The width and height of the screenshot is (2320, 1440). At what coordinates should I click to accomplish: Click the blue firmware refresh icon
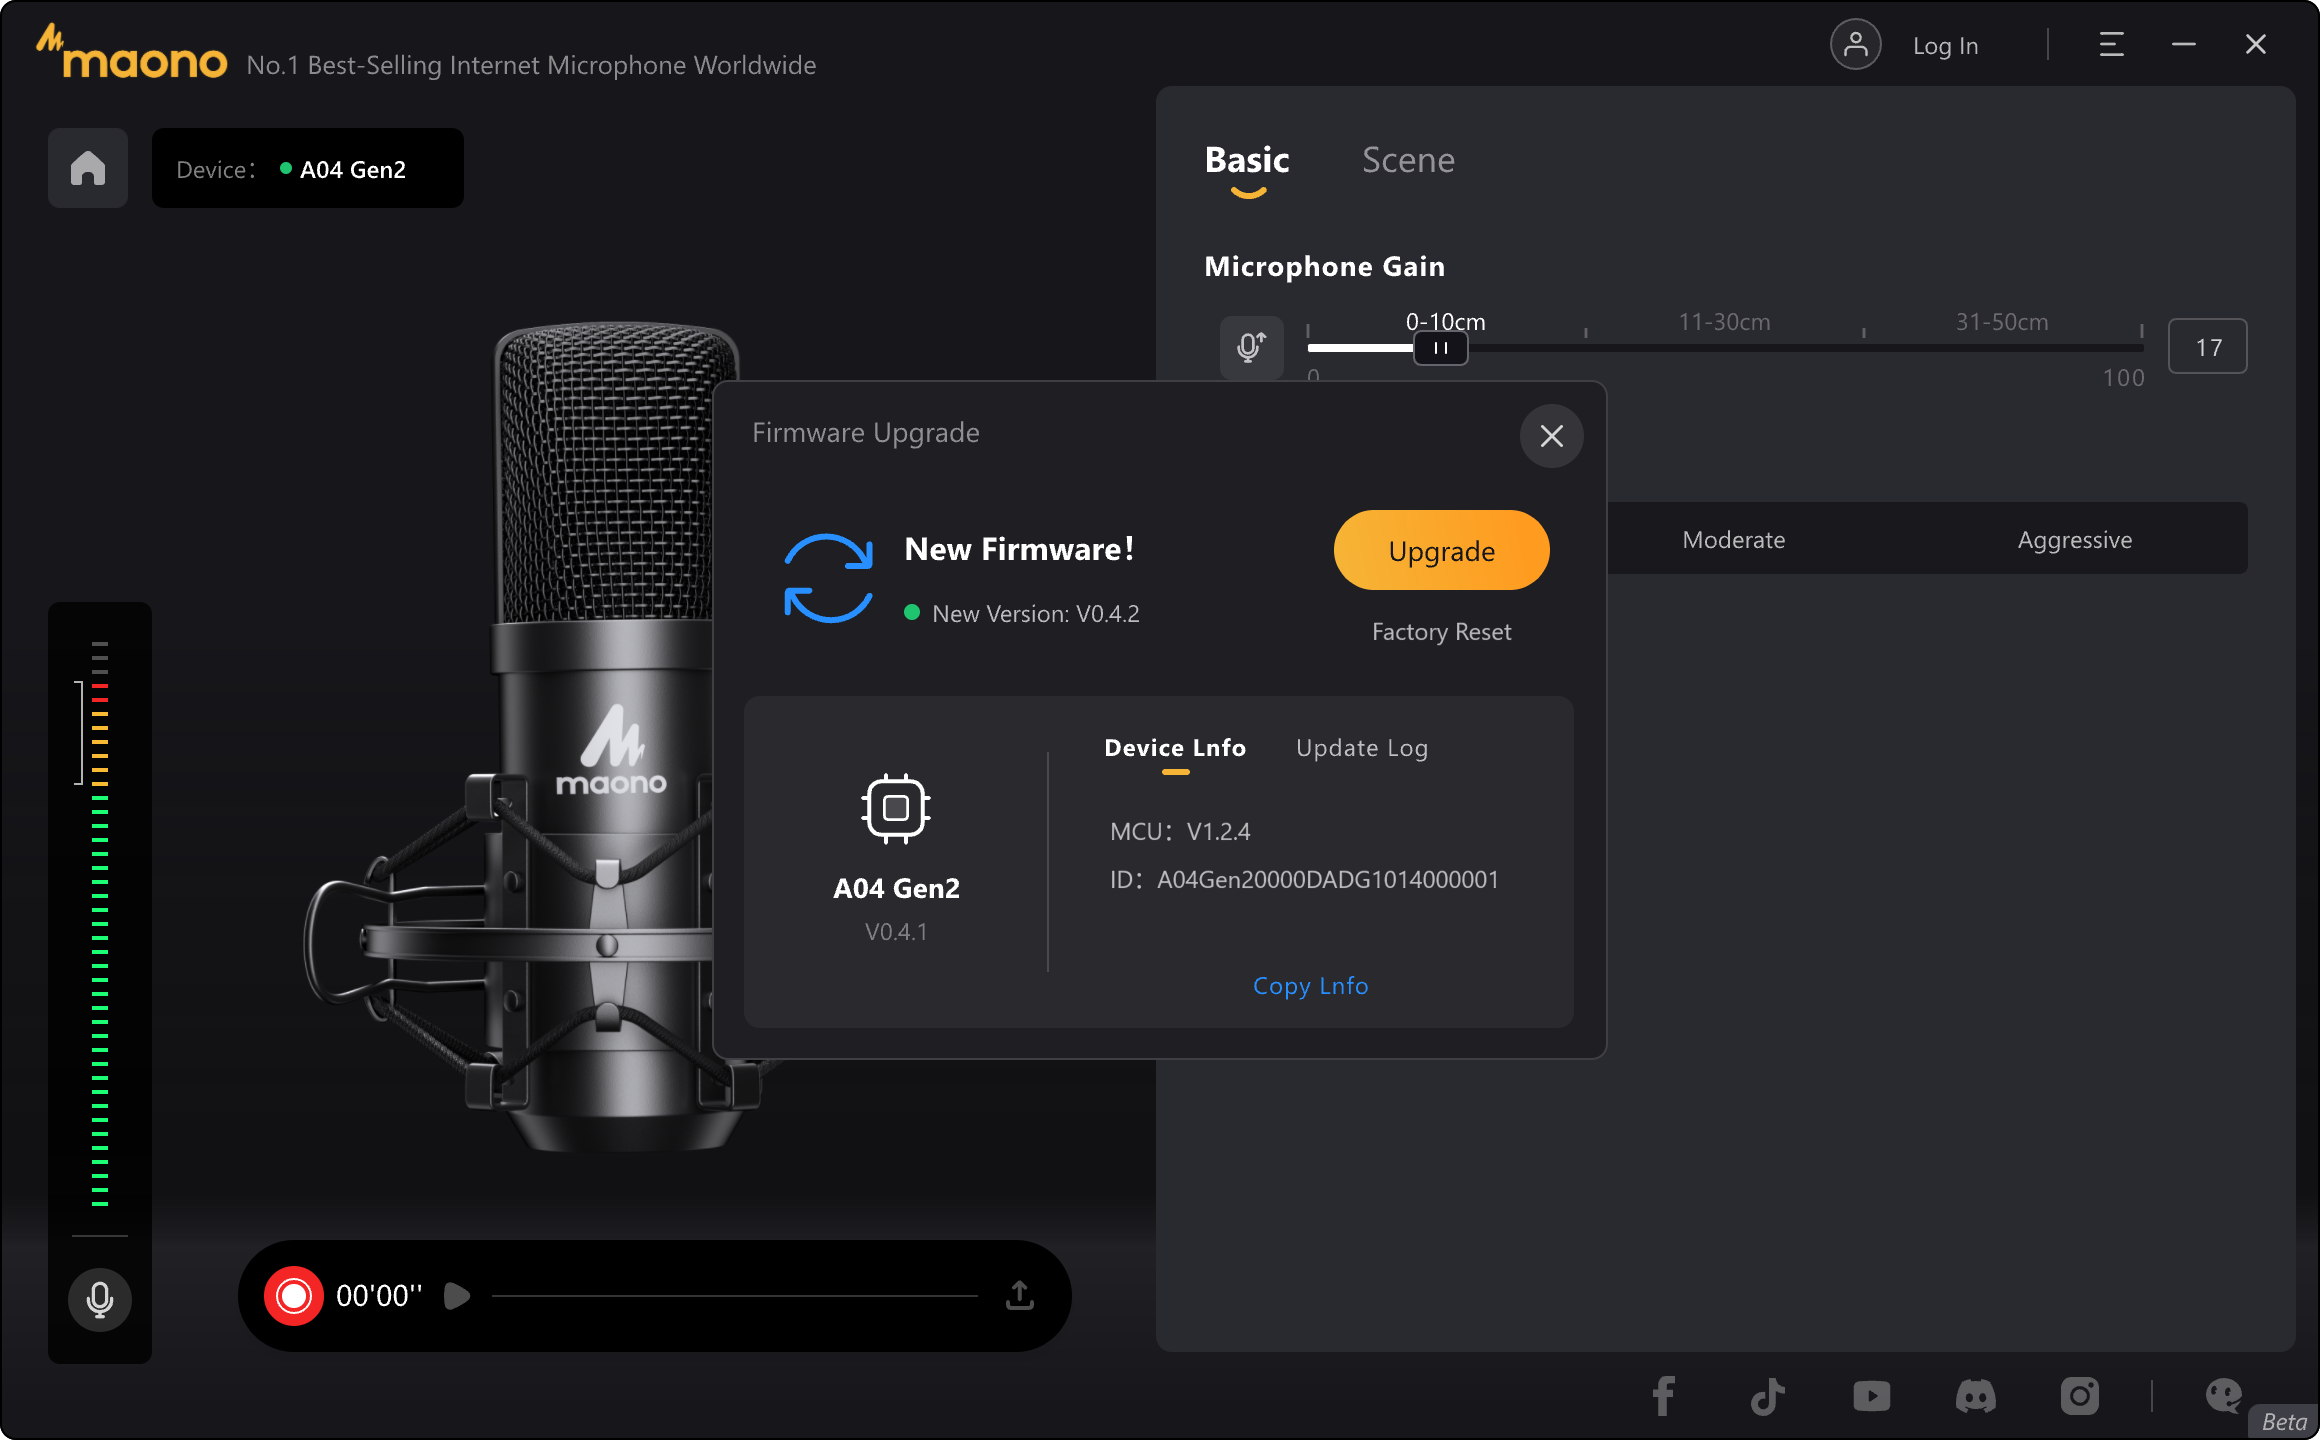828,578
